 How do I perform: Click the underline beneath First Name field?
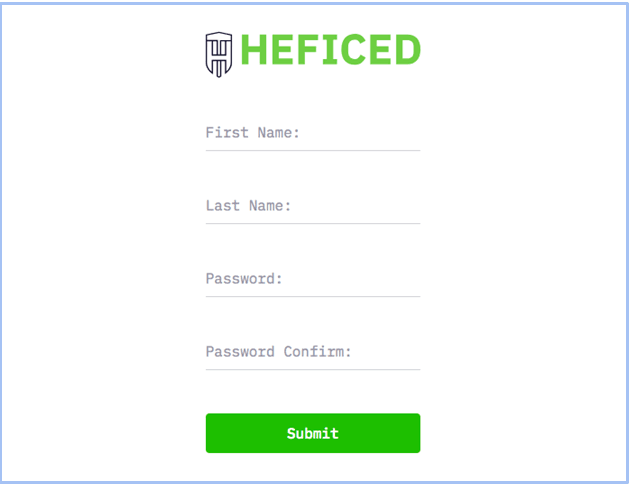click(x=313, y=151)
